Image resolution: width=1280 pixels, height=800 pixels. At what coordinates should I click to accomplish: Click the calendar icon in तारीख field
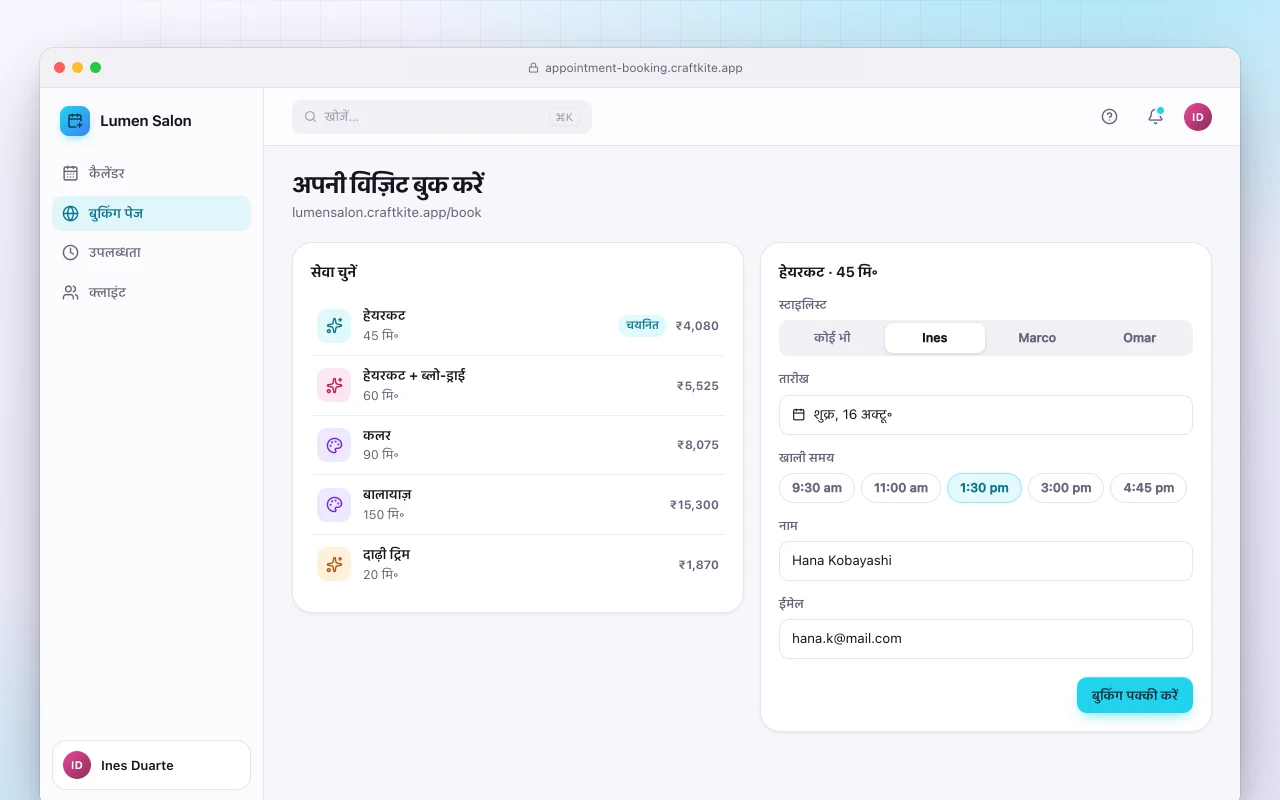click(x=799, y=415)
